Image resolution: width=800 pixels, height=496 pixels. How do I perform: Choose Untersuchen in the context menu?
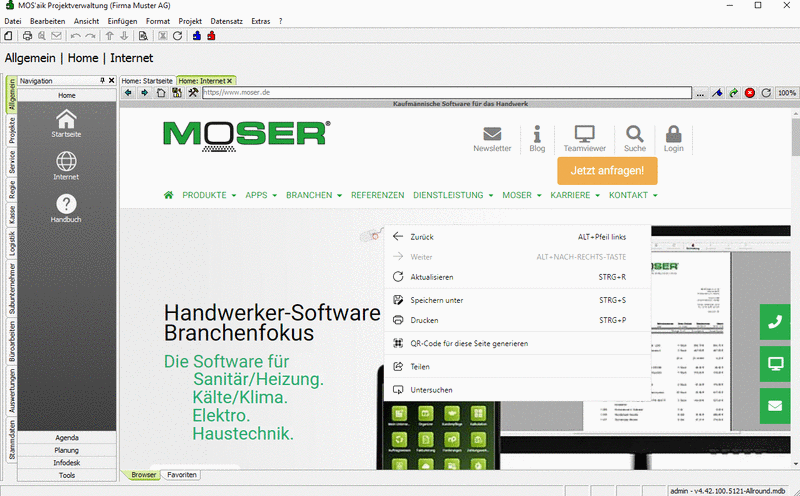click(x=517, y=390)
